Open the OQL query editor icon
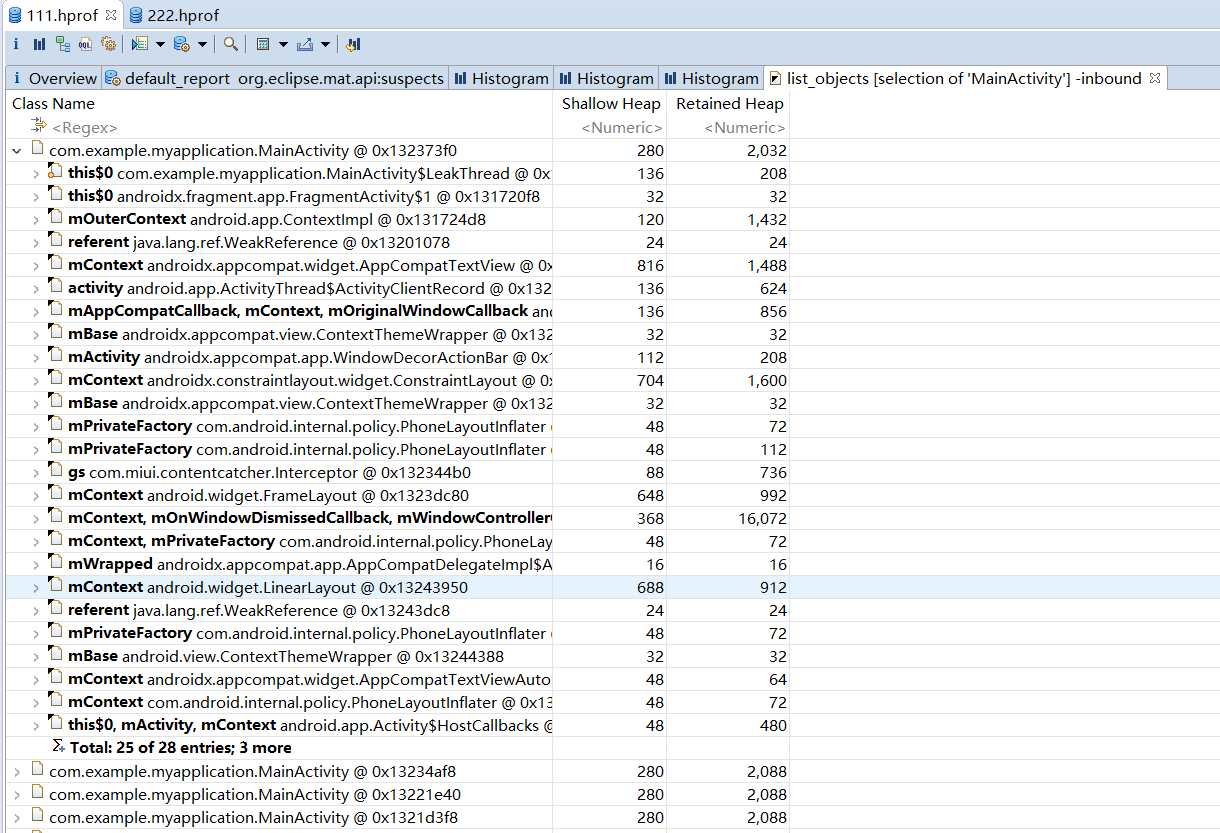Viewport: 1220px width, 833px height. [x=86, y=44]
